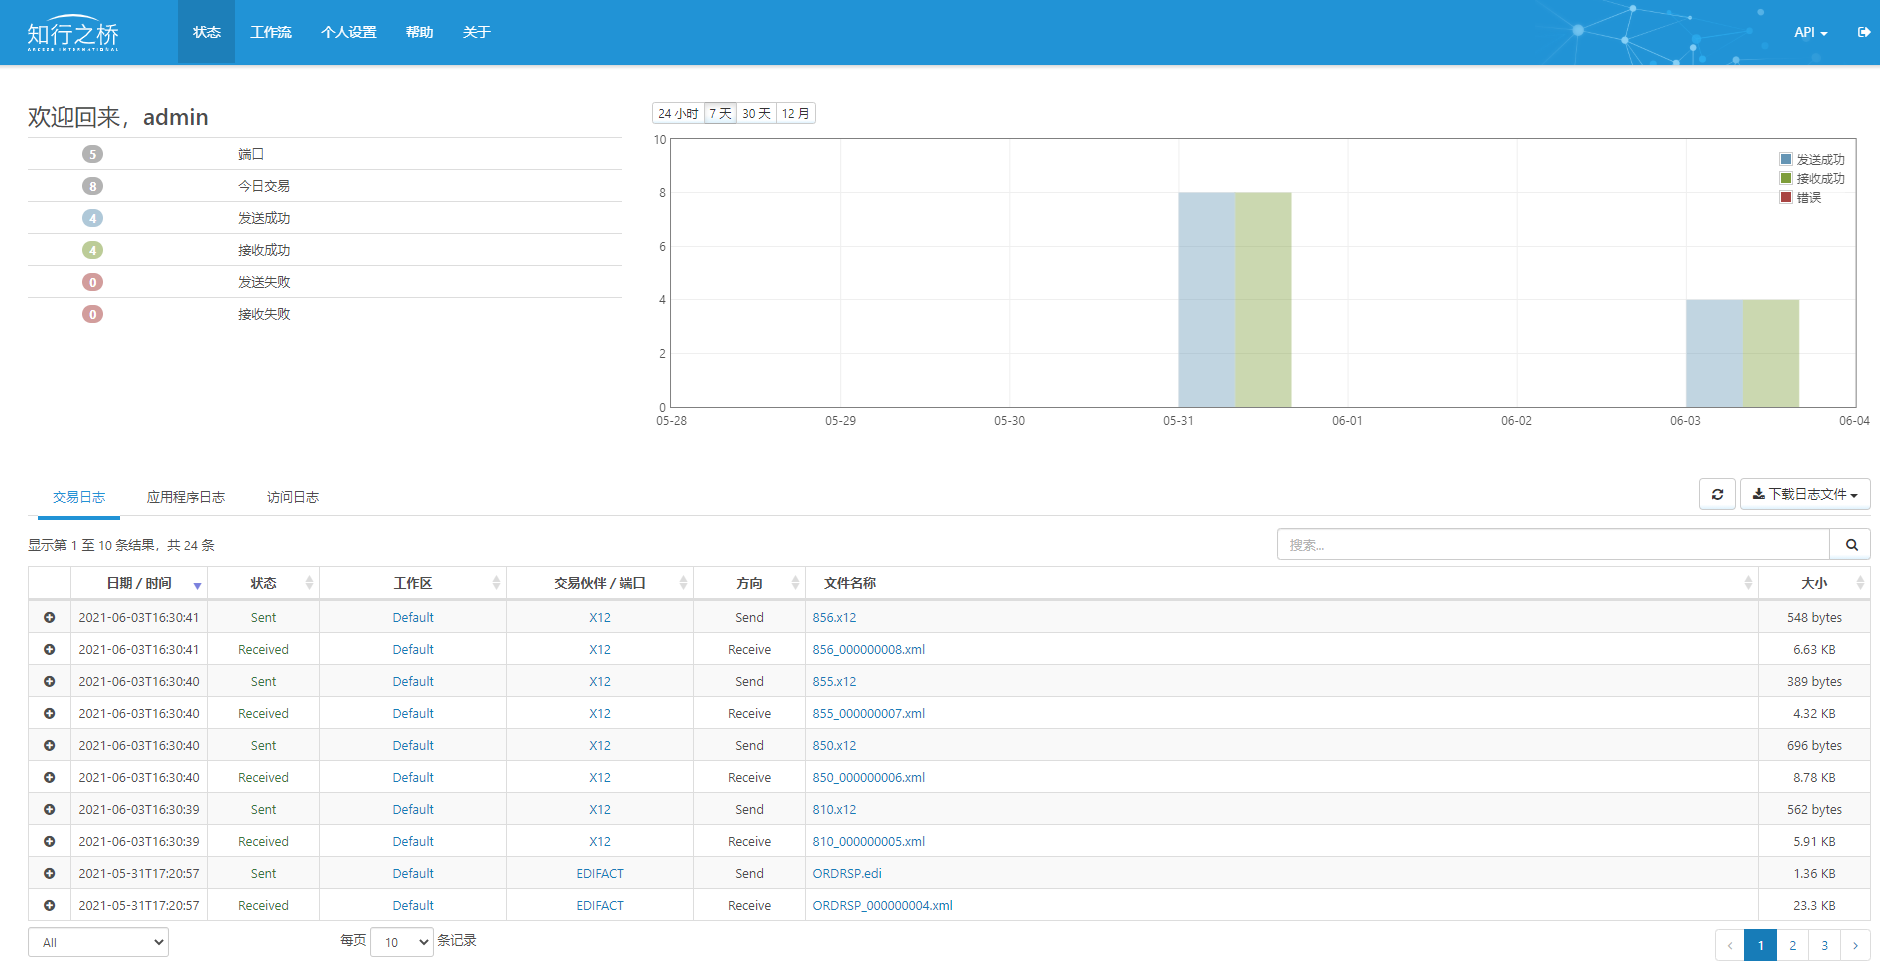Sort by date/time column arrow

tap(197, 584)
